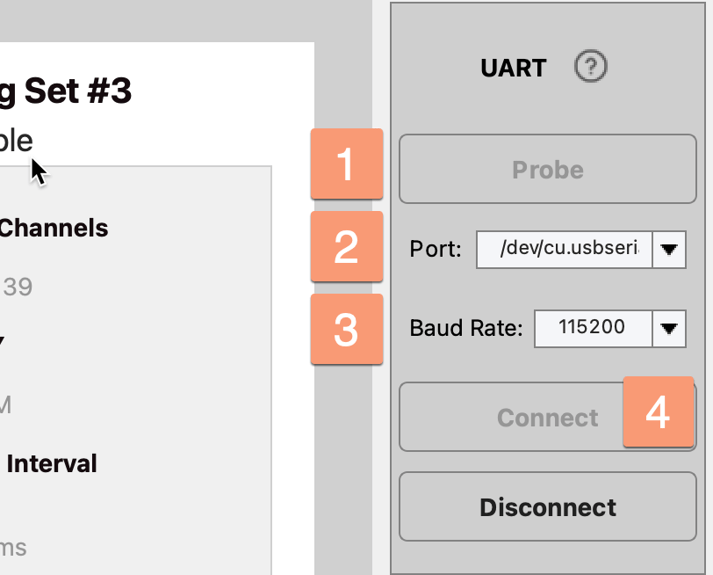This screenshot has width=713, height=575.
Task: Click the Interval heading
Action: [x=52, y=464]
